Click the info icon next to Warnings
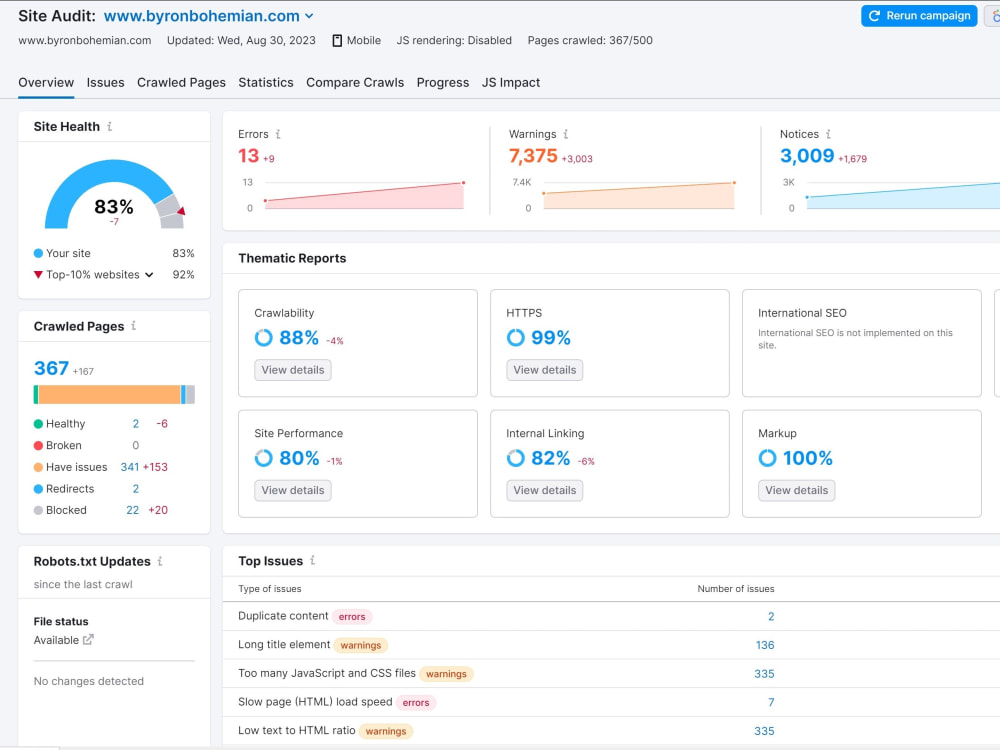The height and width of the screenshot is (750, 1000). [x=566, y=134]
